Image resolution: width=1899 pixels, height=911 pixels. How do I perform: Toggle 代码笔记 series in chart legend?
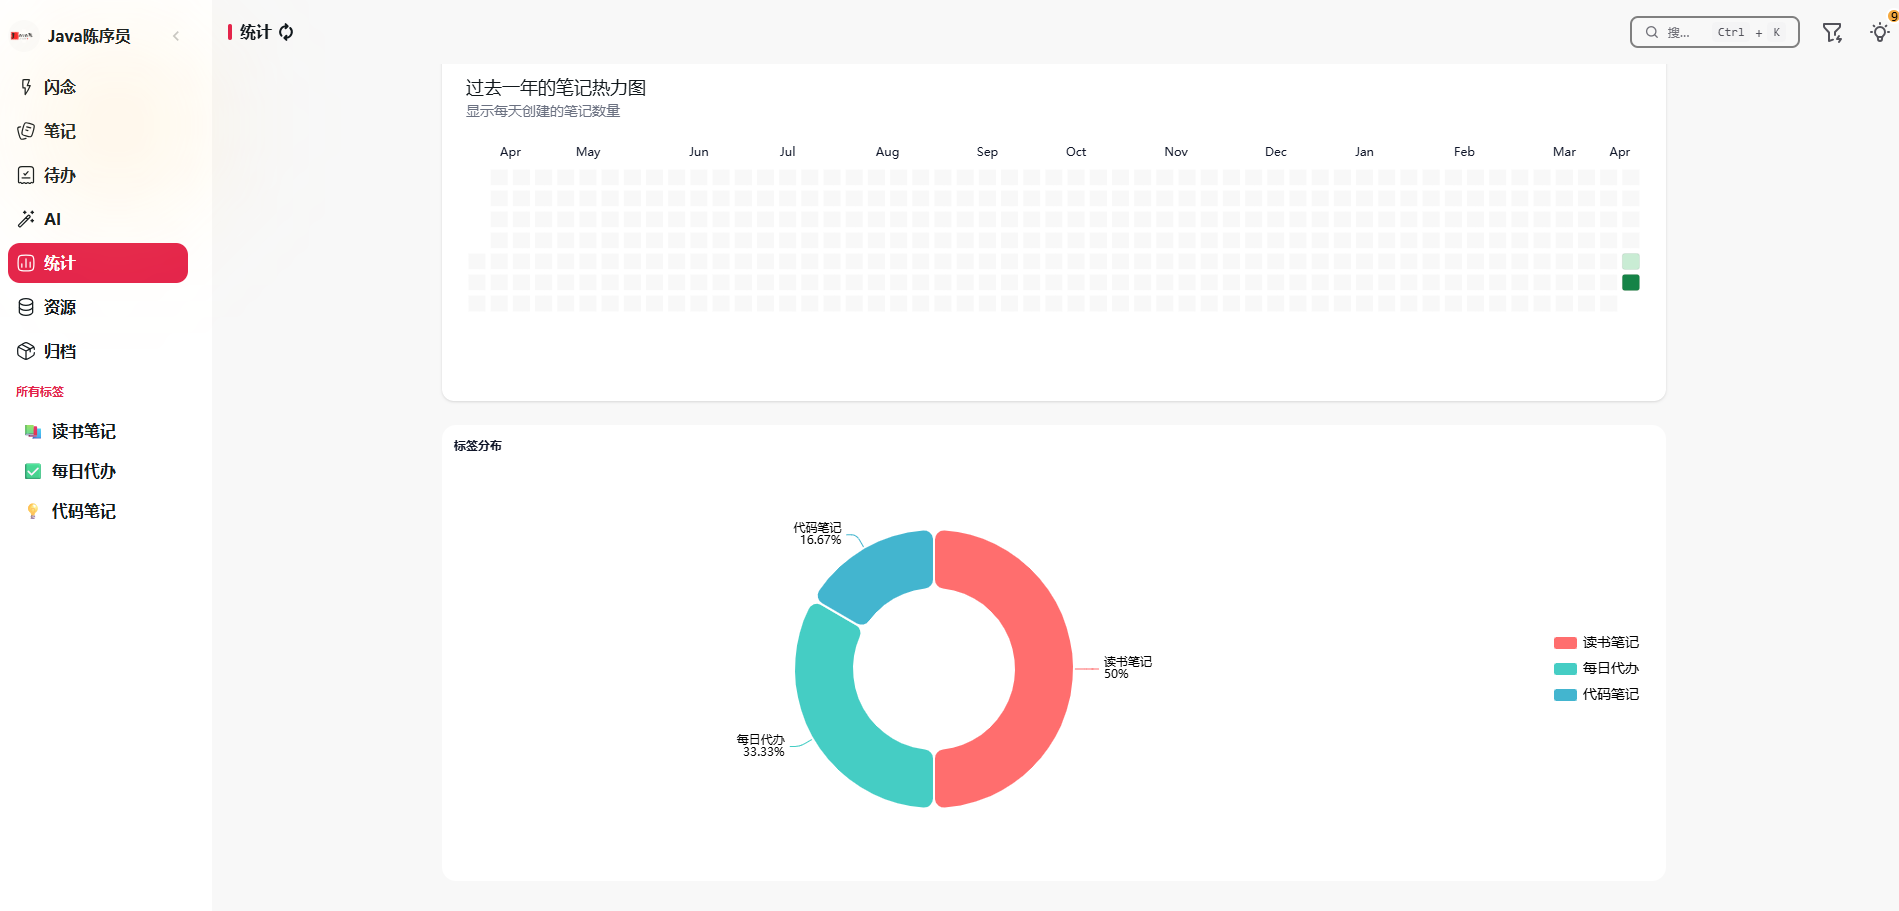click(1596, 695)
